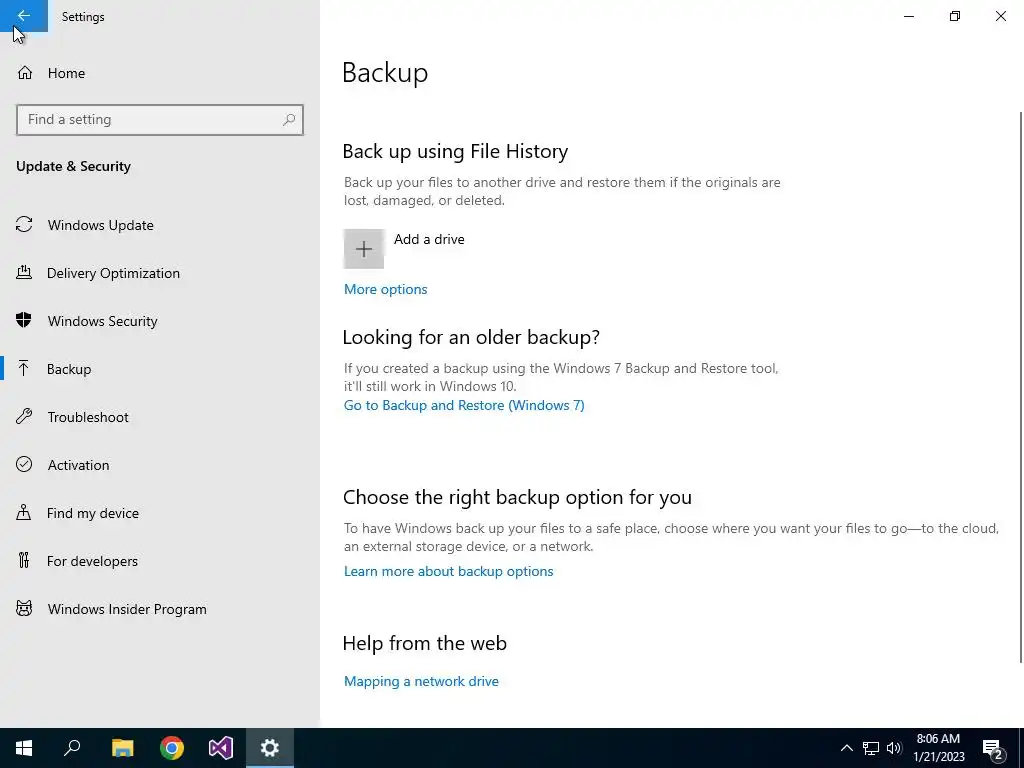Viewport: 1024px width, 768px height.
Task: Click the Settings gear on the taskbar
Action: [270, 748]
